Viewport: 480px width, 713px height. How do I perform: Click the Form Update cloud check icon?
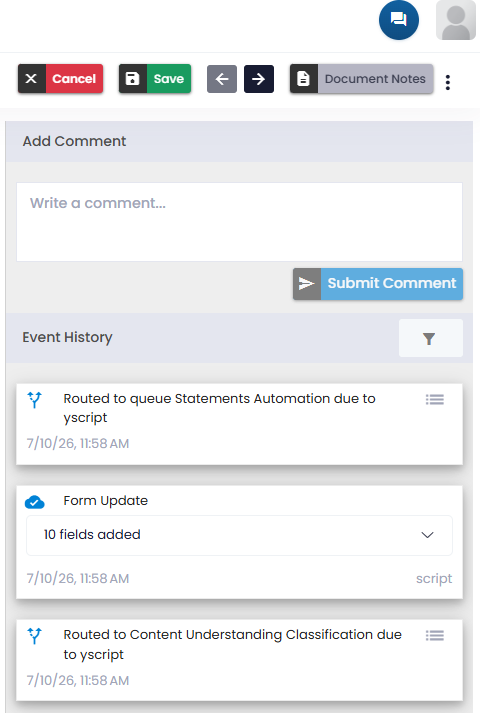pyautogui.click(x=35, y=502)
